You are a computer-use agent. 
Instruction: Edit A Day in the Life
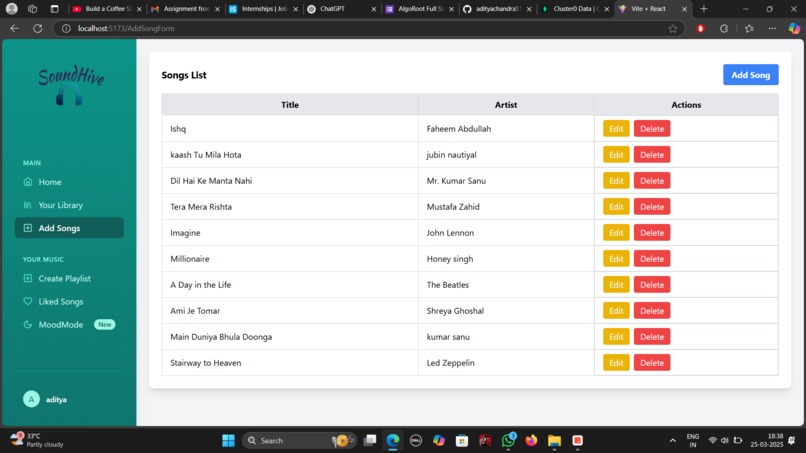pyautogui.click(x=616, y=284)
